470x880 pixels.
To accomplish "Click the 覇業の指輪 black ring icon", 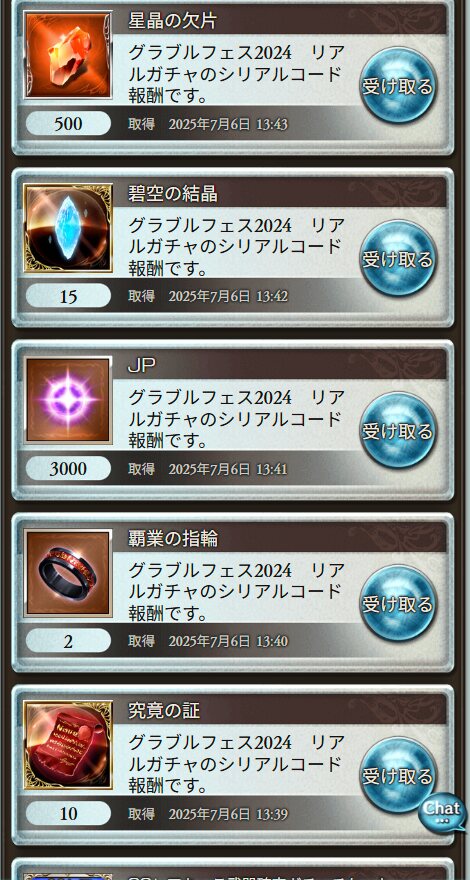I will click(x=68, y=573).
